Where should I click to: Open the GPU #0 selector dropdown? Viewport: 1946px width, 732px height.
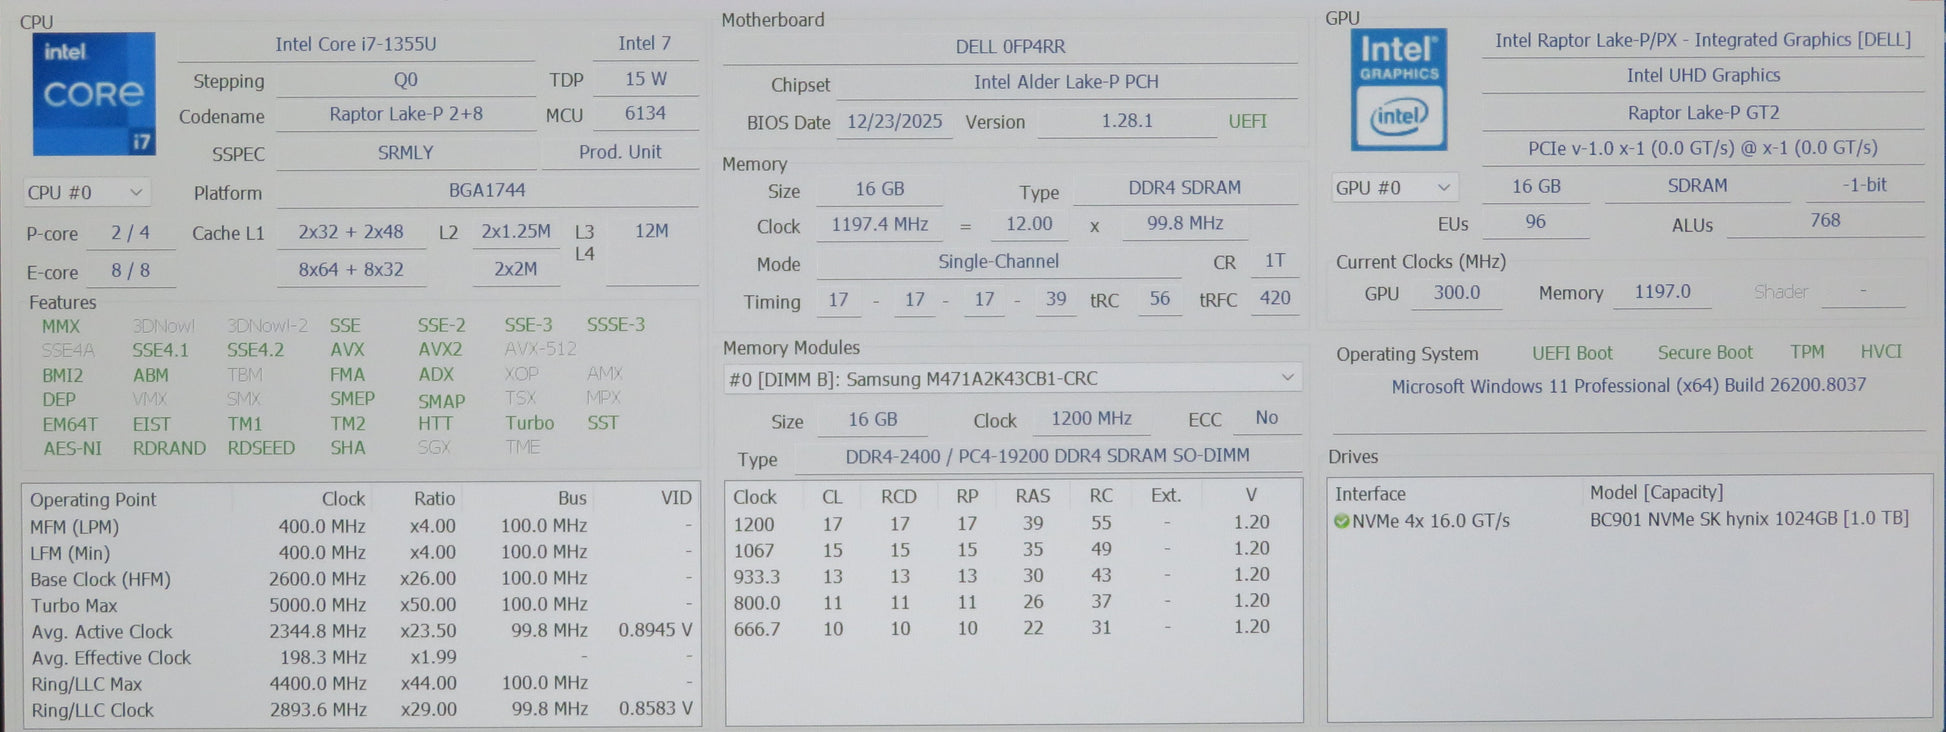tap(1394, 187)
